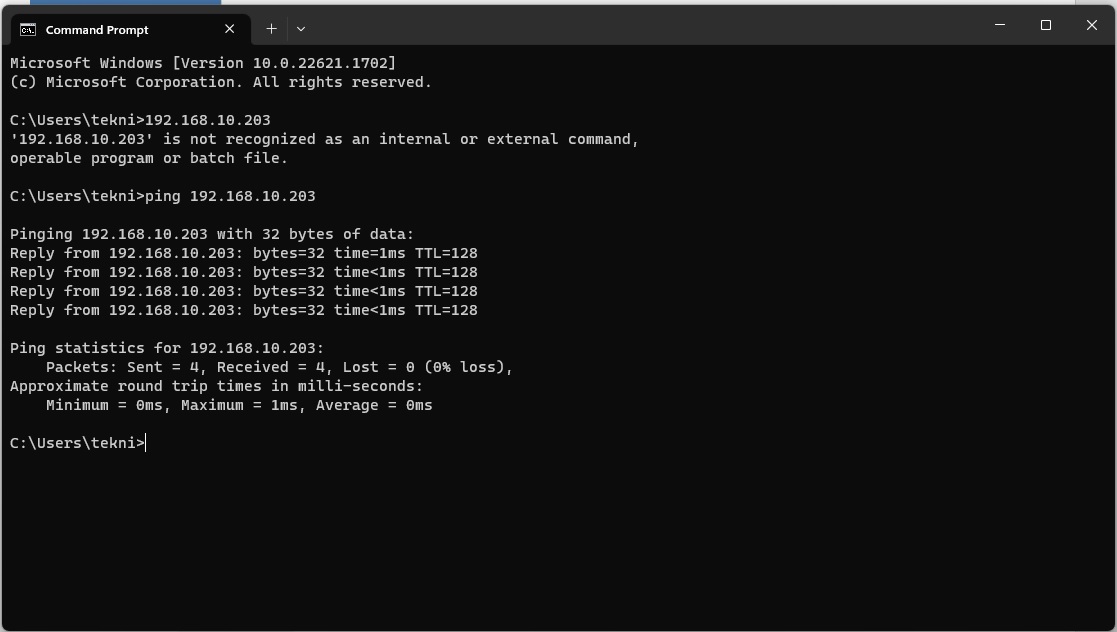Click "Pinging 192.168.10.203 with 32 bytes" line
This screenshot has width=1117, height=632.
212,234
